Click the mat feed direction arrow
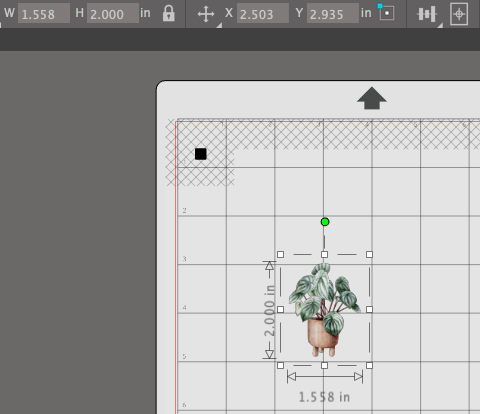 (372, 98)
